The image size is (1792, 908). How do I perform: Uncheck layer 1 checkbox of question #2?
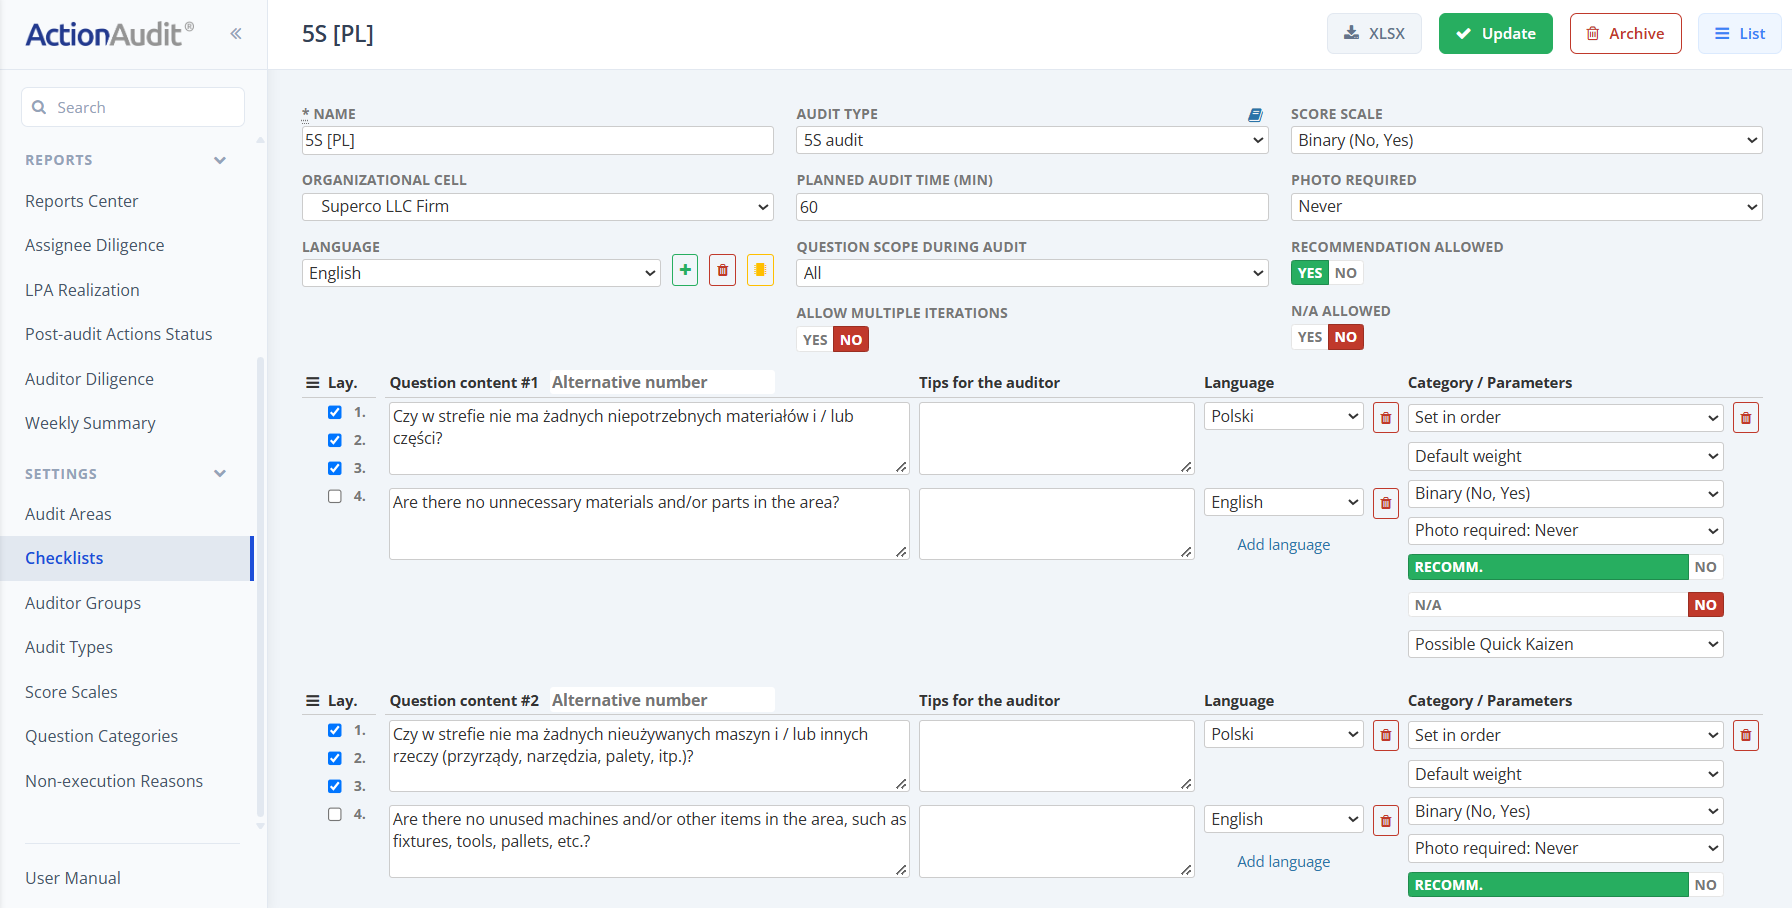click(x=335, y=730)
